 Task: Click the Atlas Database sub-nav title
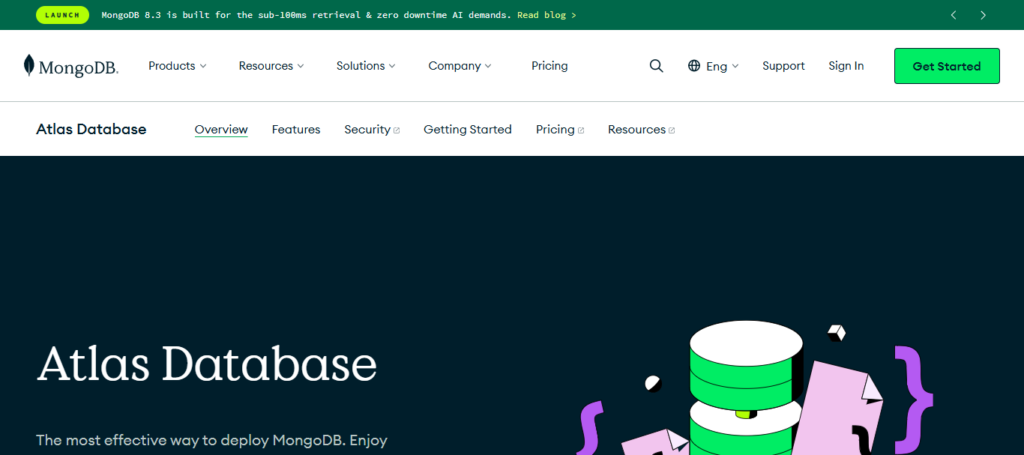click(x=91, y=129)
